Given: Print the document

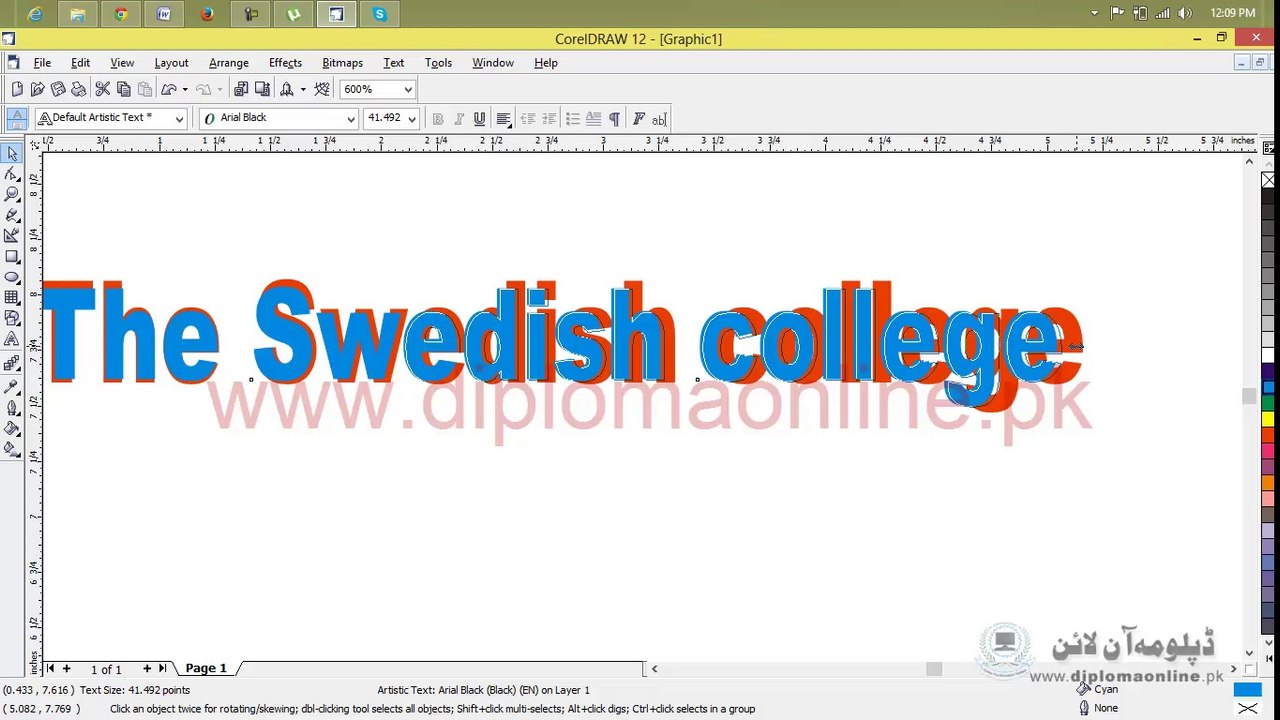Looking at the screenshot, I should pos(78,89).
